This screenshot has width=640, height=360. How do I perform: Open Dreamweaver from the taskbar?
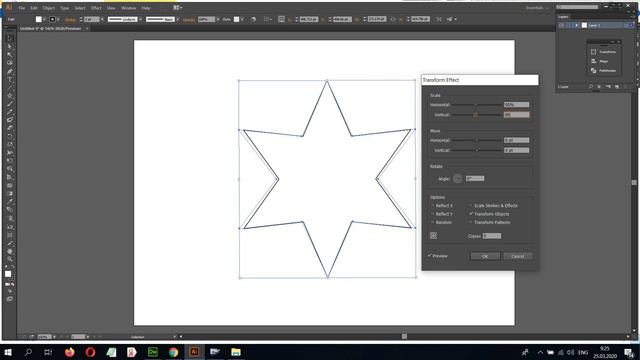click(153, 352)
